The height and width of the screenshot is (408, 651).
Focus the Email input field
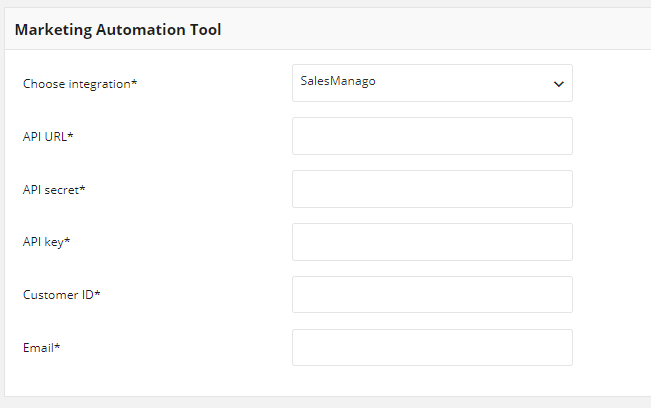(432, 347)
